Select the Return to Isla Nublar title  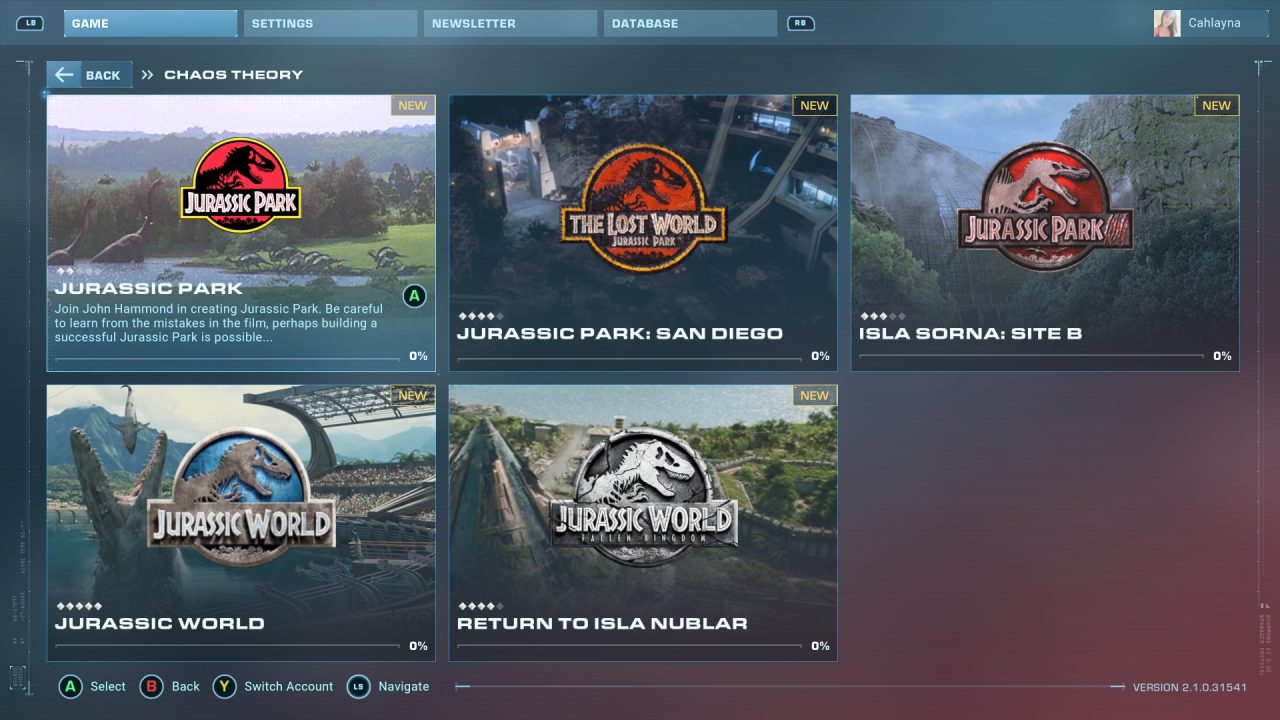click(x=602, y=623)
